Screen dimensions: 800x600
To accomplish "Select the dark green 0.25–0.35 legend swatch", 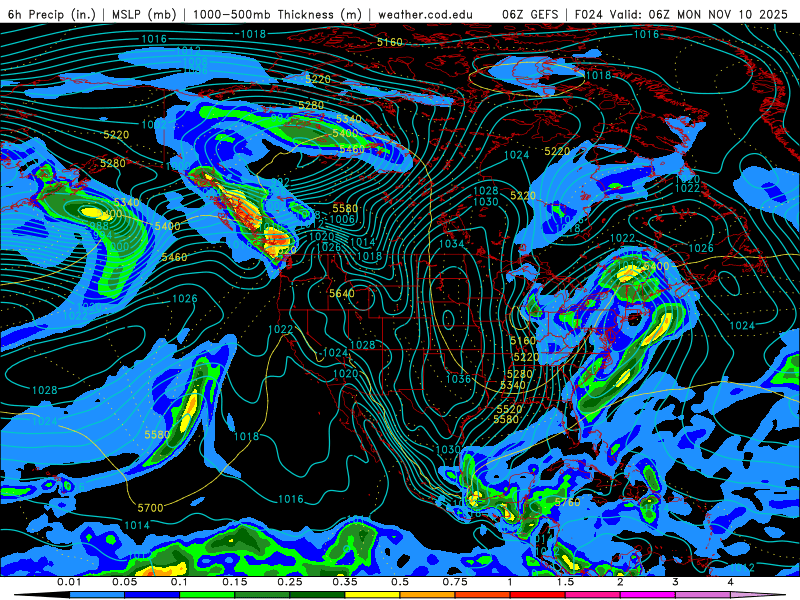I will [317, 595].
